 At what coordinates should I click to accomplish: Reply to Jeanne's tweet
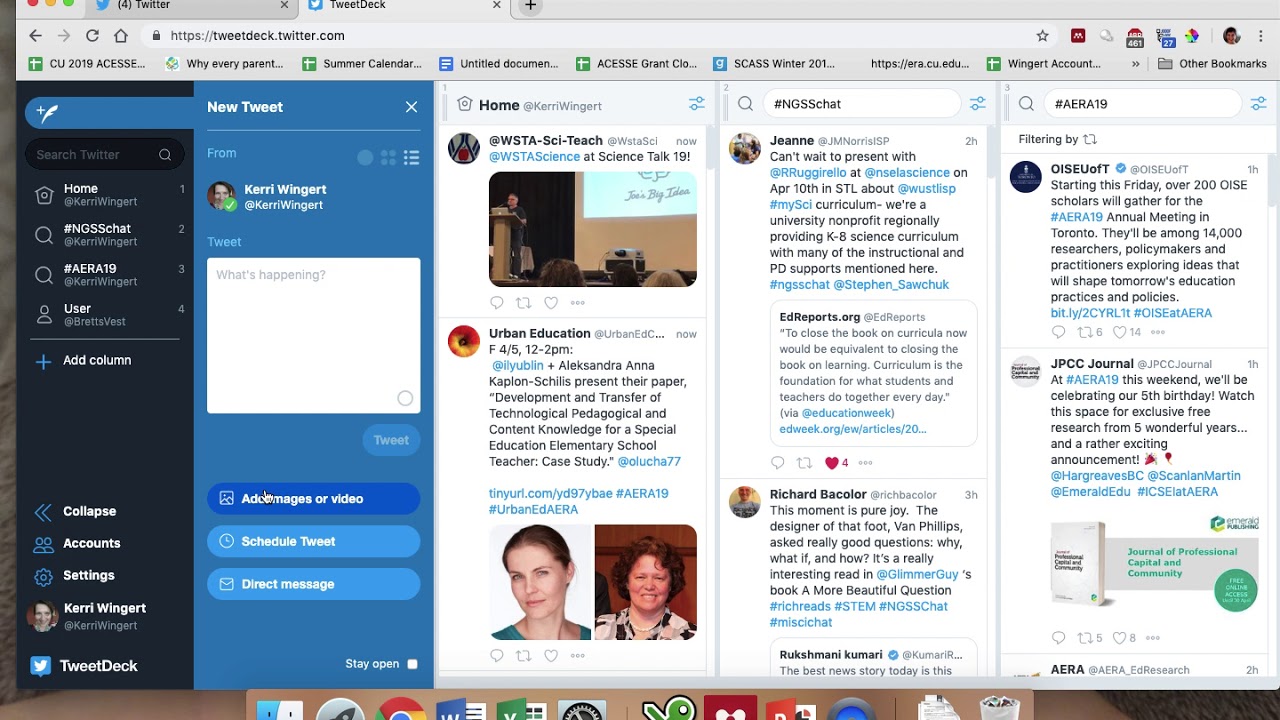pos(778,463)
